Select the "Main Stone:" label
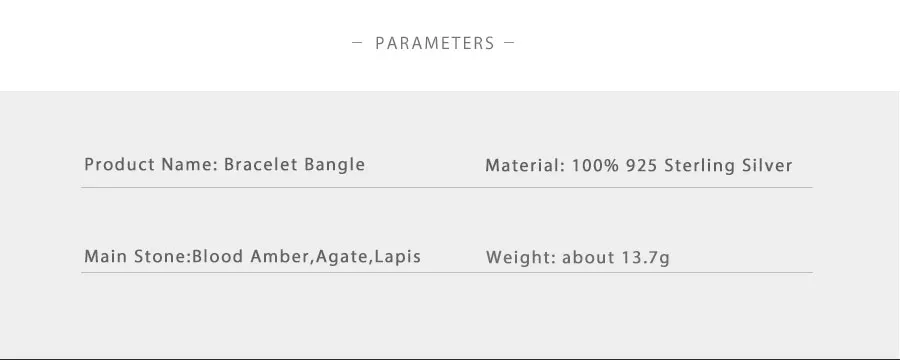 click(138, 256)
